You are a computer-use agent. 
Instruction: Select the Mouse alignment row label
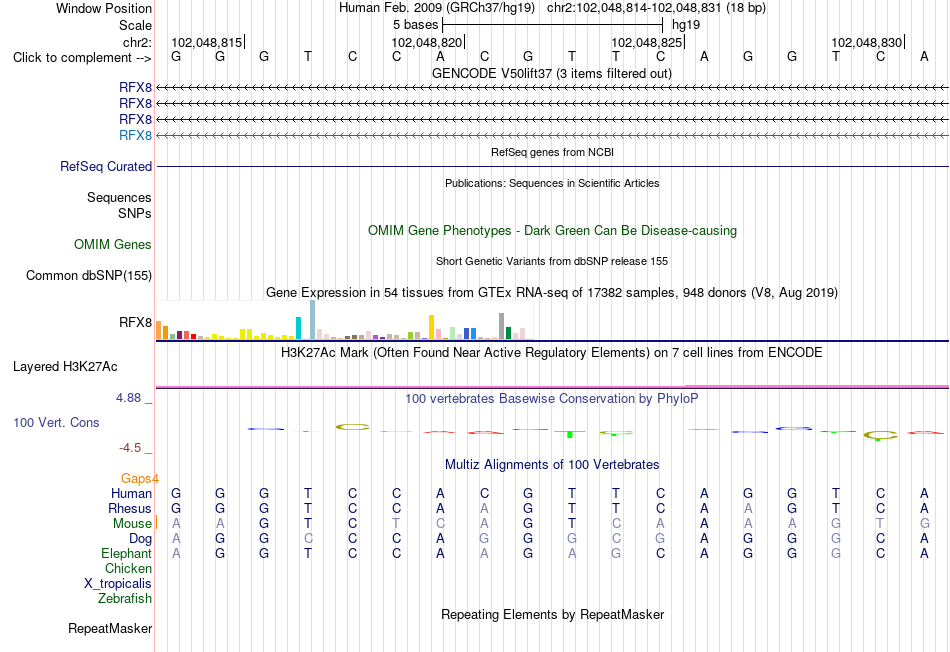coord(132,524)
